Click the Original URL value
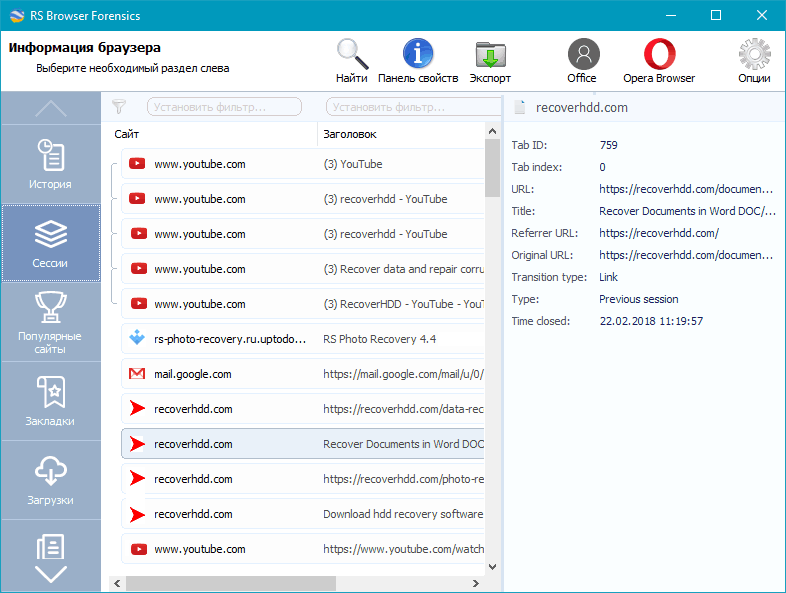786x593 pixels. click(x=686, y=255)
